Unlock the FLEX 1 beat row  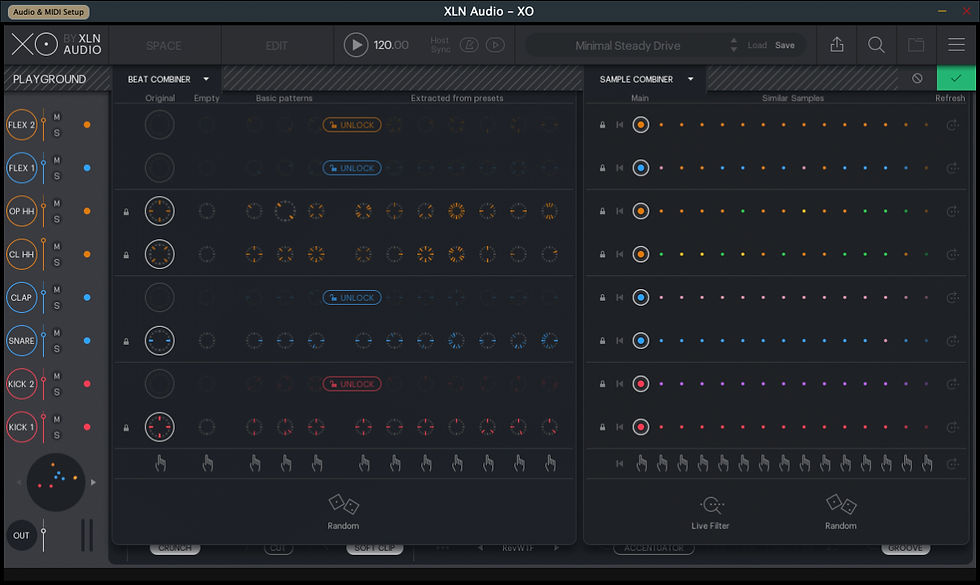click(x=352, y=168)
